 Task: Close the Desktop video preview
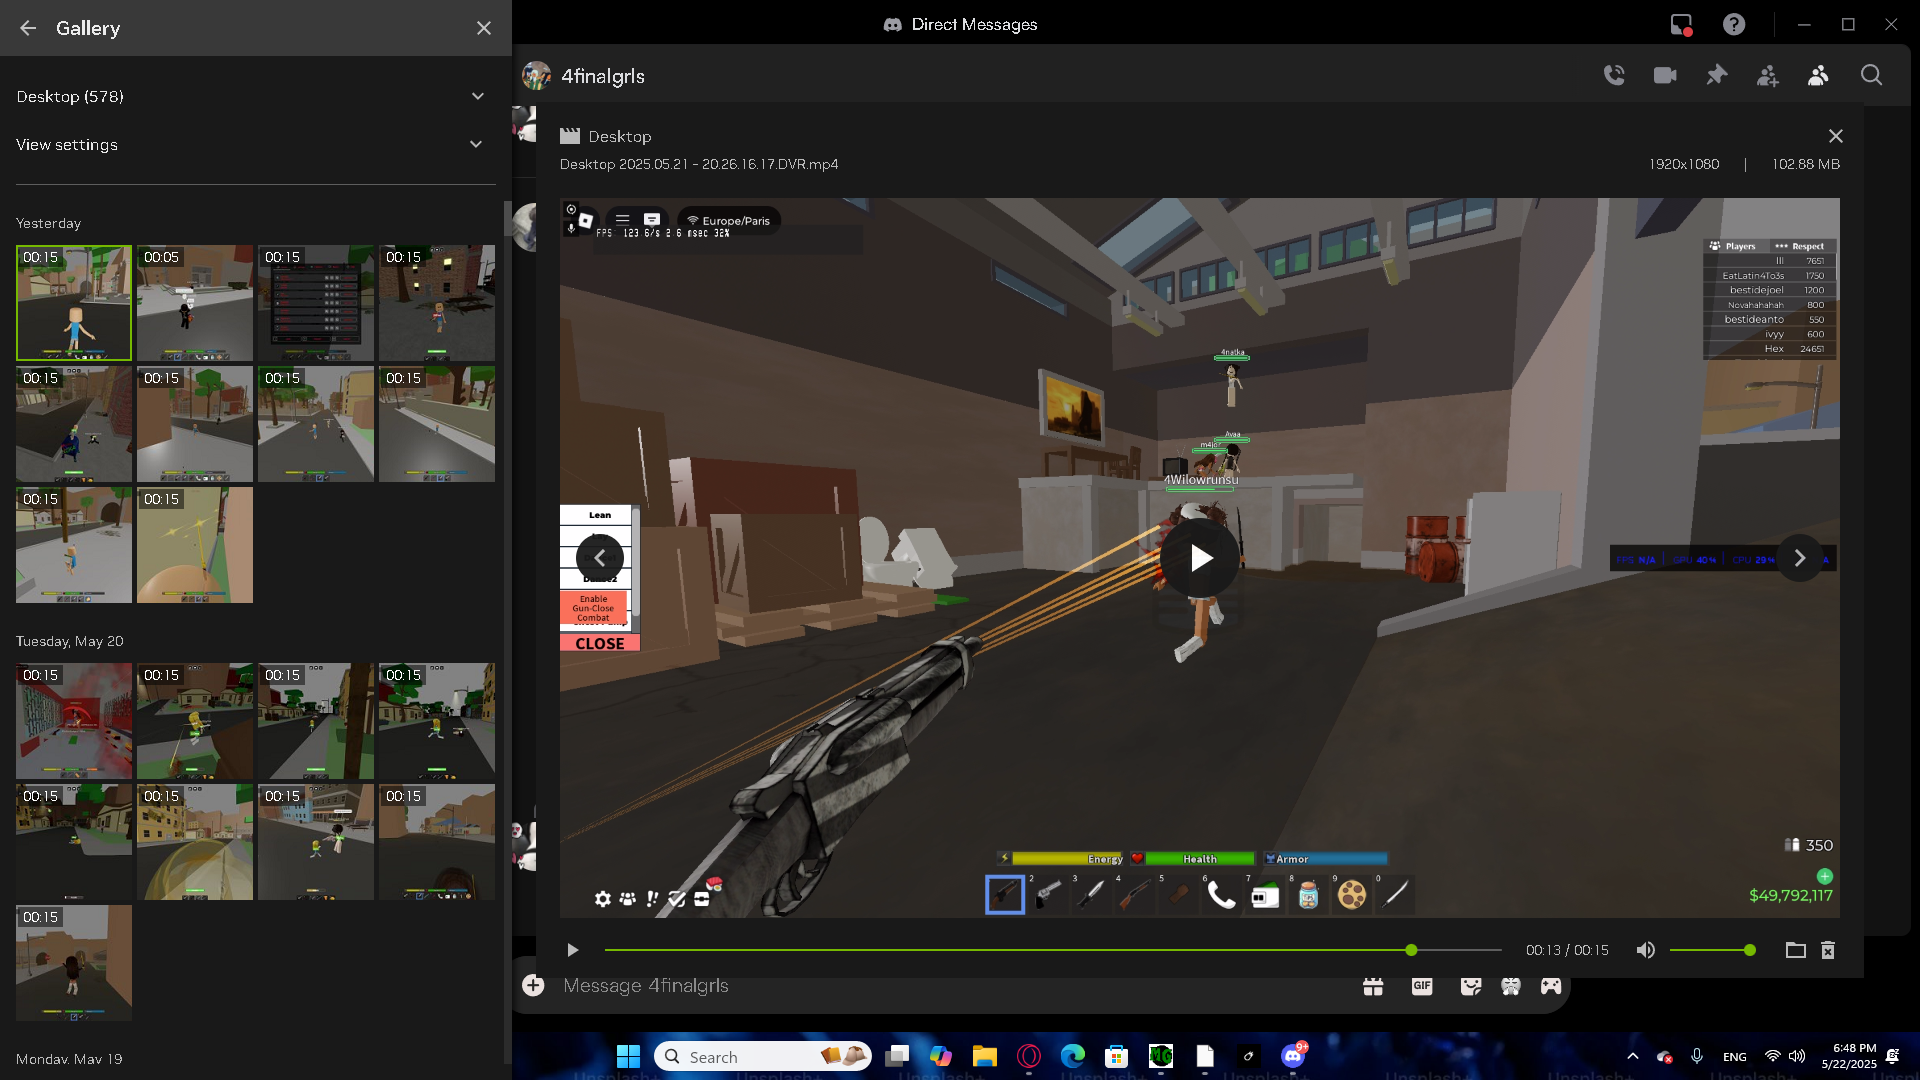tap(1835, 136)
